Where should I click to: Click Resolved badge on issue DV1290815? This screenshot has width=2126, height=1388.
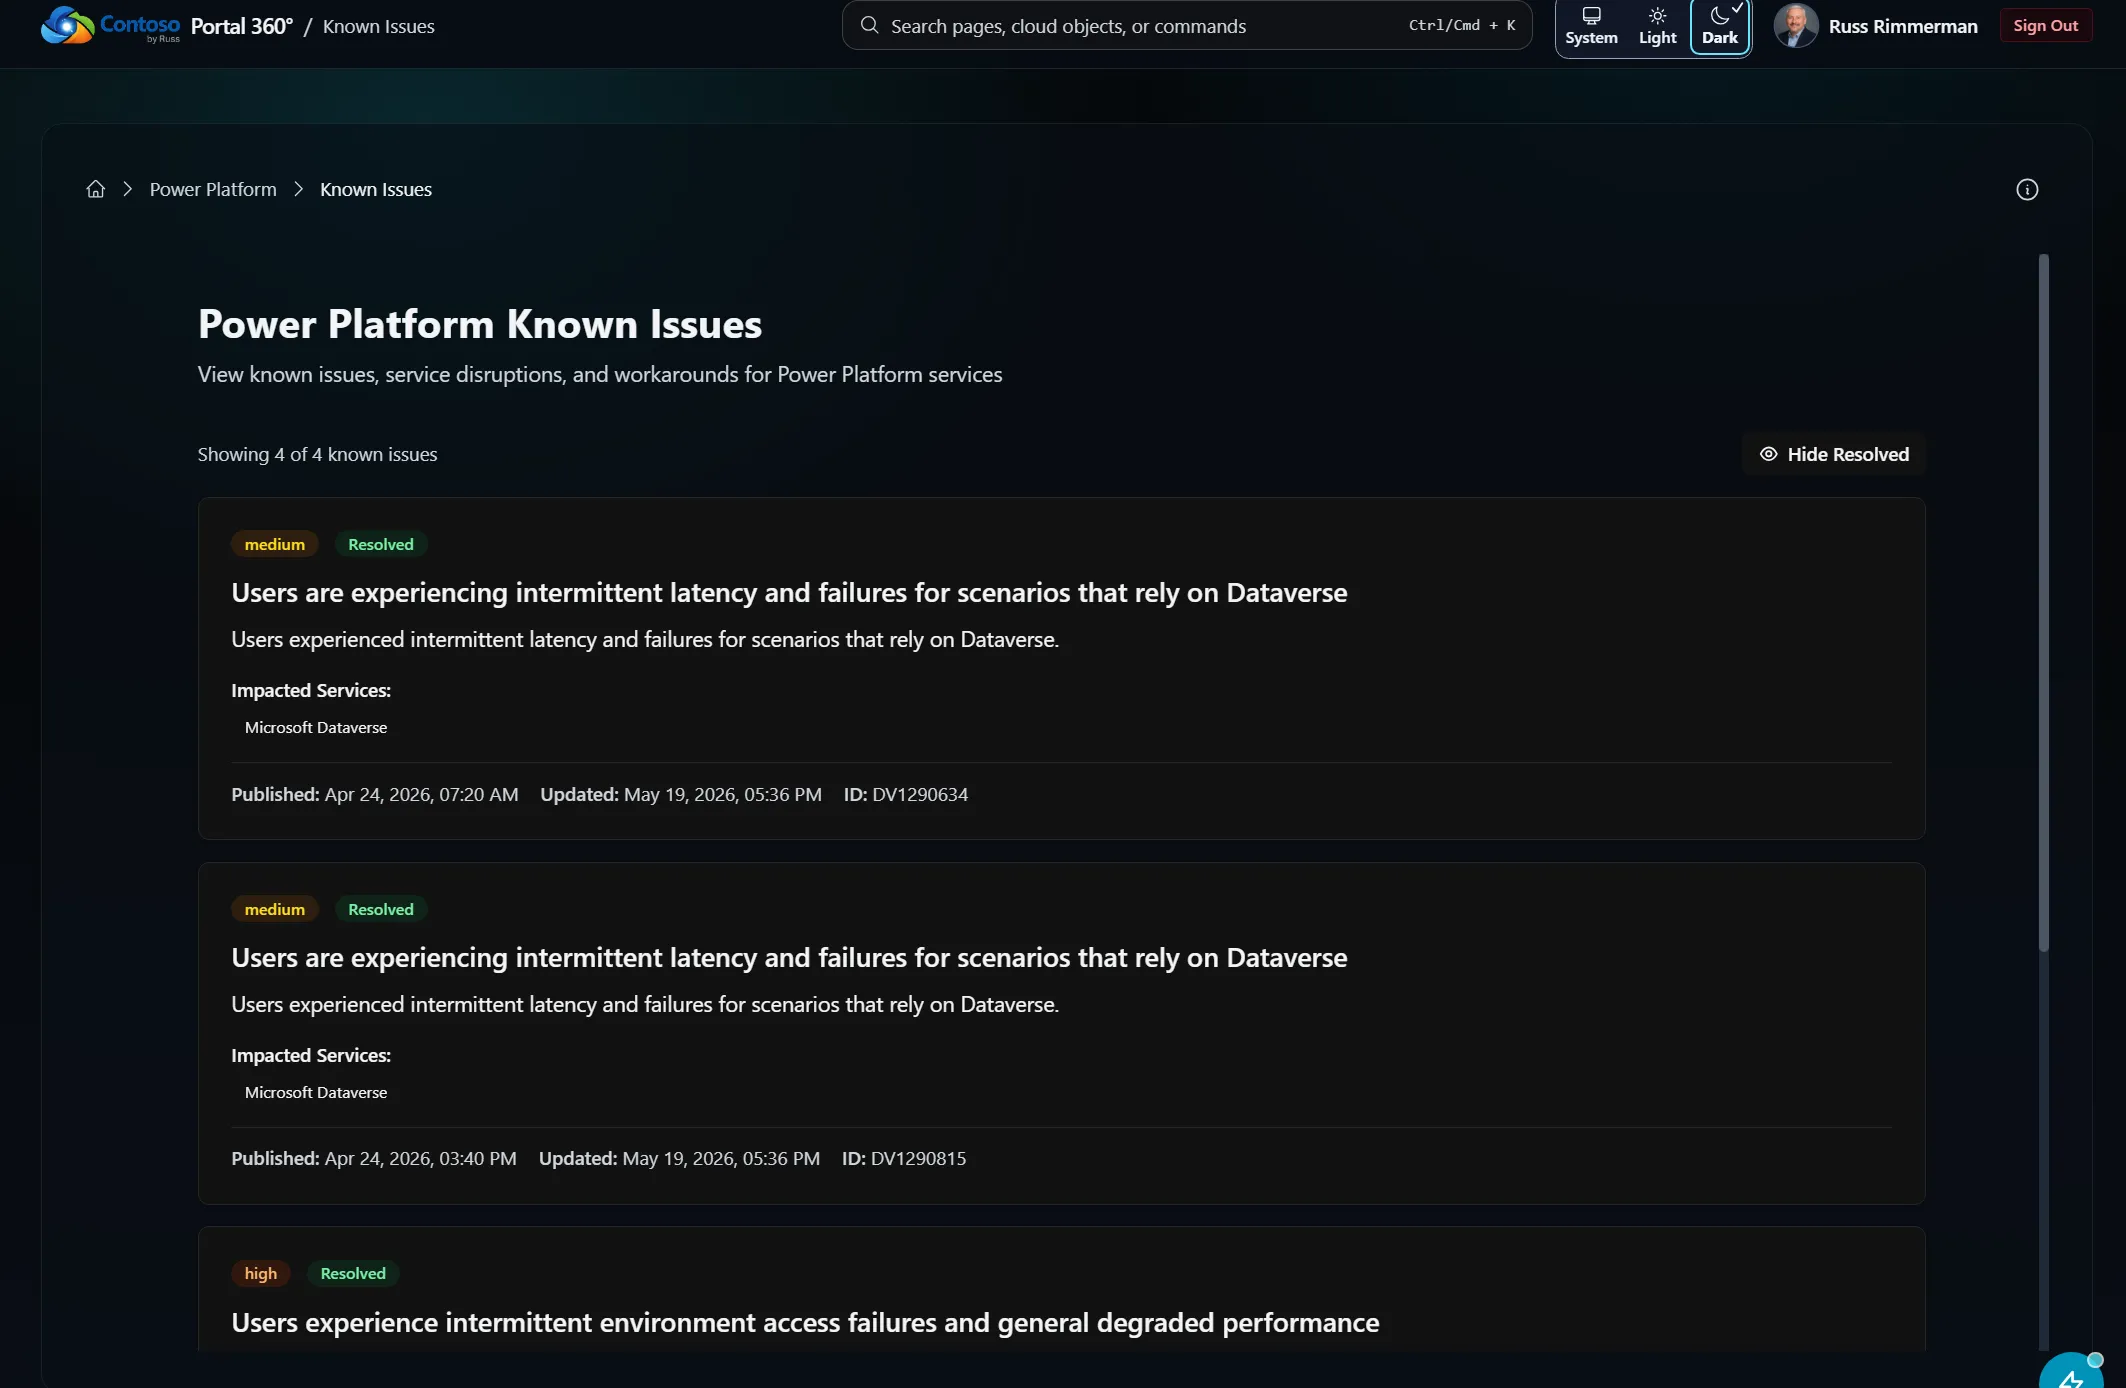point(381,909)
